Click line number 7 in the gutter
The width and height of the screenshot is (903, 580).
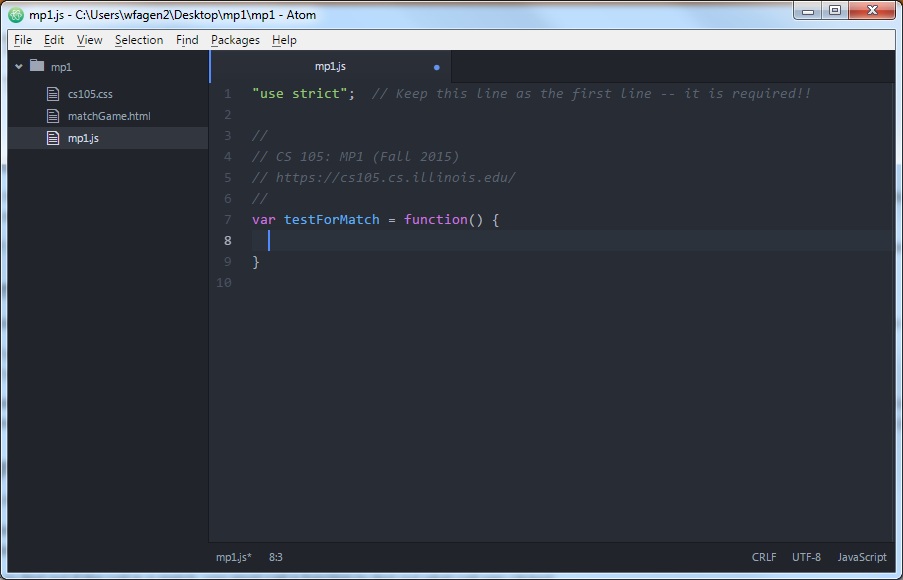pyautogui.click(x=228, y=219)
